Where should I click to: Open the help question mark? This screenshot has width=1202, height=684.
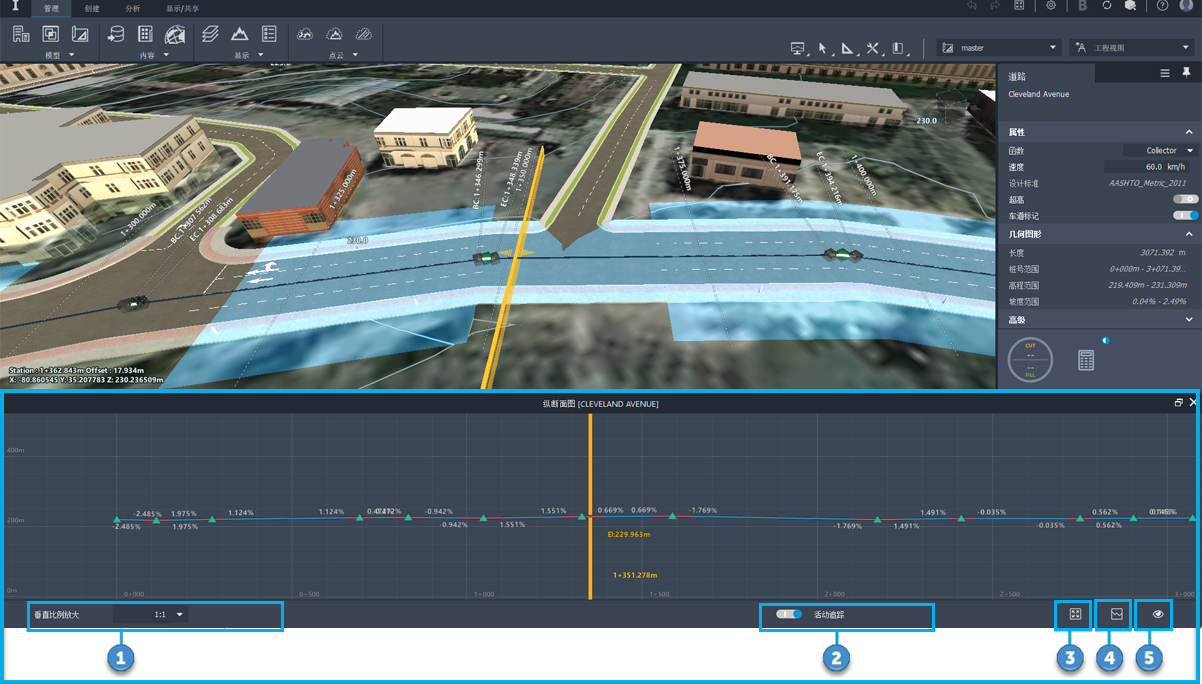click(1163, 6)
